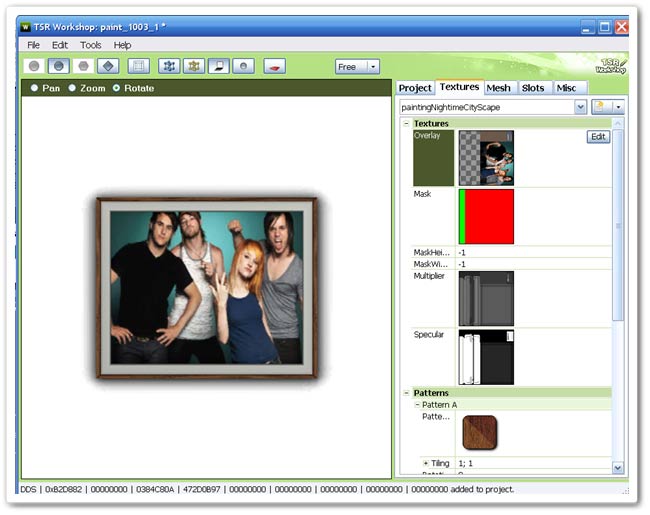The height and width of the screenshot is (515, 650).
Task: Click the first sphere icon in toolbar
Action: (35, 66)
